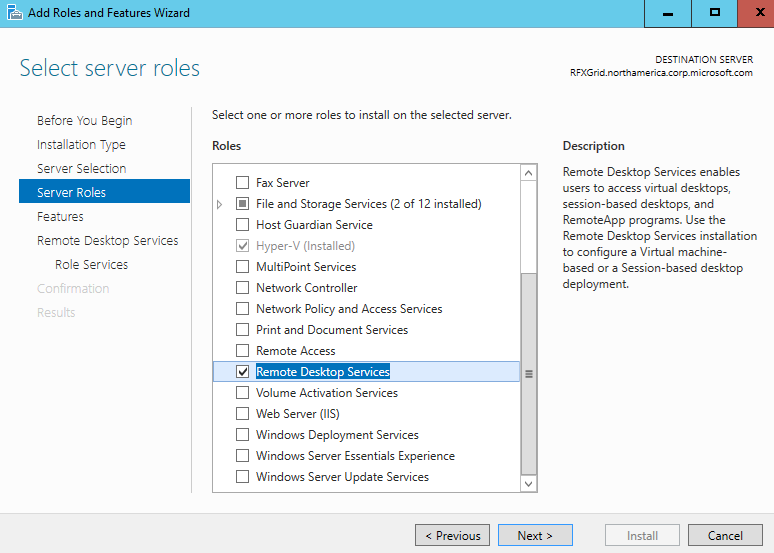This screenshot has width=774, height=553.
Task: Go back with the Previous button
Action: tap(452, 535)
